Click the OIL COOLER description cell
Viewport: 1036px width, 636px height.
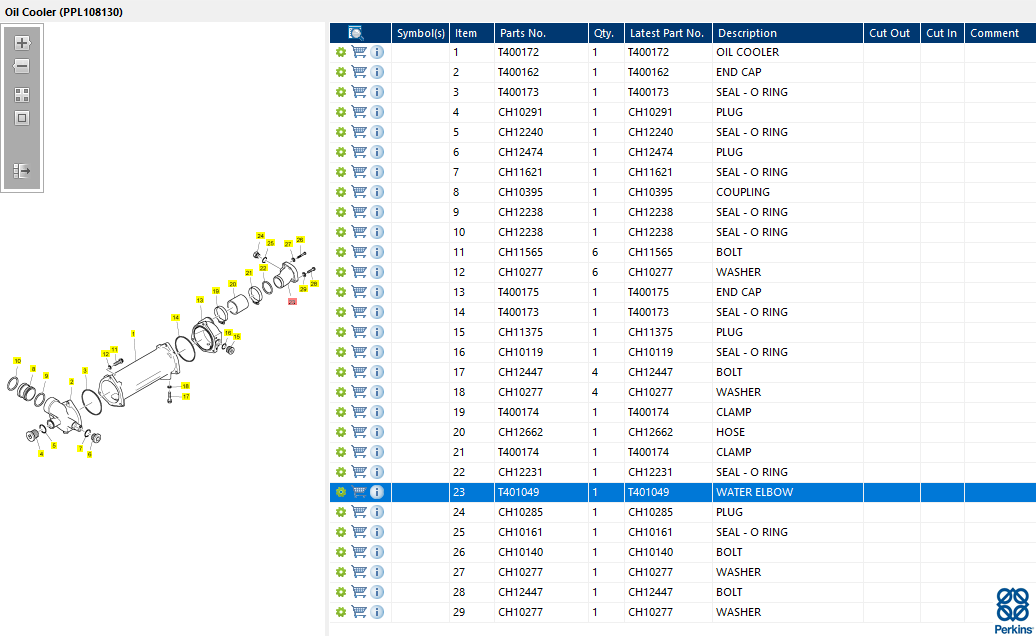[788, 52]
